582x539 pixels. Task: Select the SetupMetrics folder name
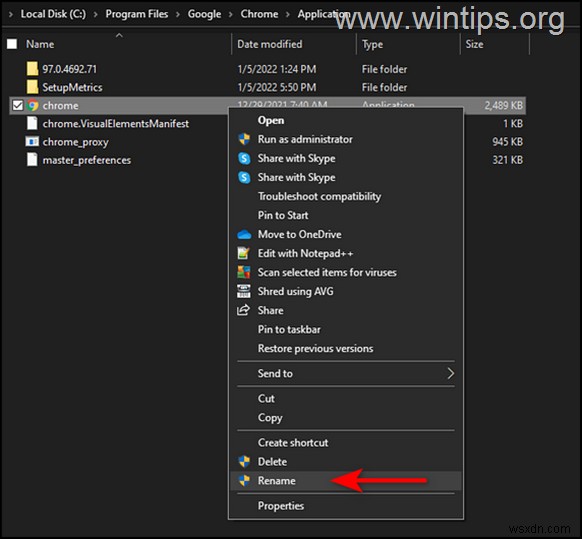(x=72, y=87)
